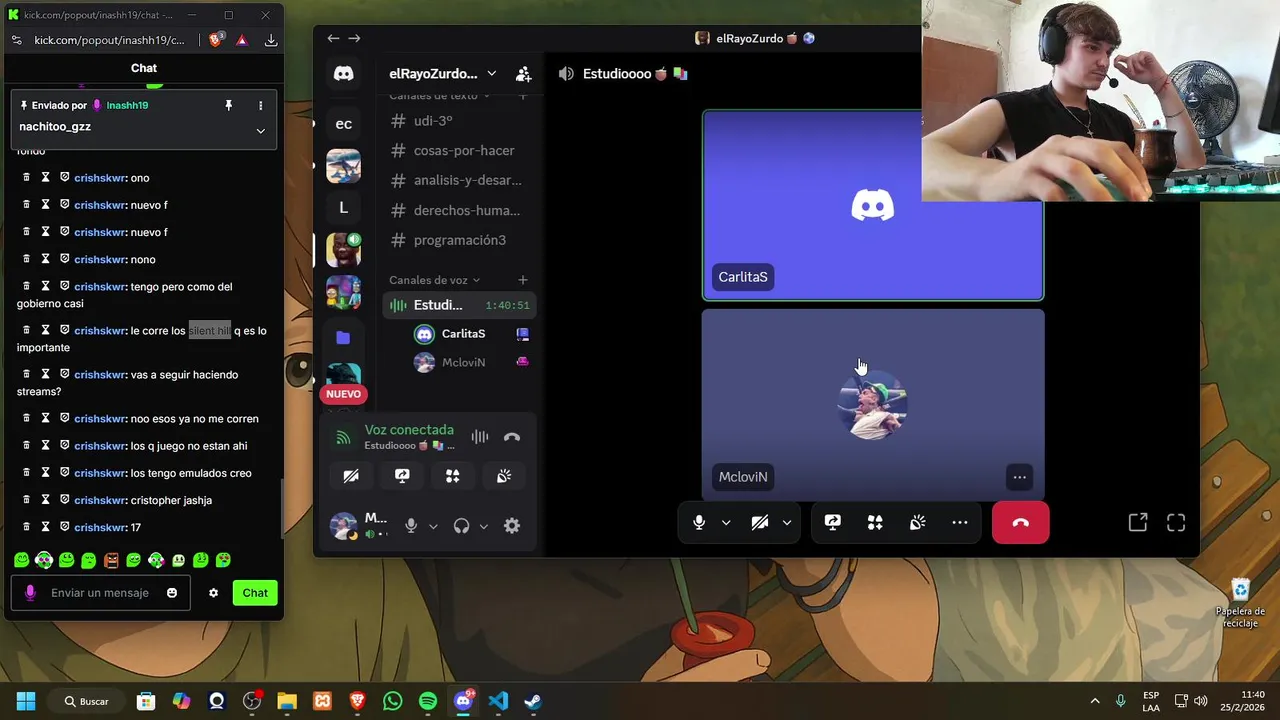The height and width of the screenshot is (720, 1280).
Task: Open the analisis-y-desar... channel
Action: [x=459, y=180]
